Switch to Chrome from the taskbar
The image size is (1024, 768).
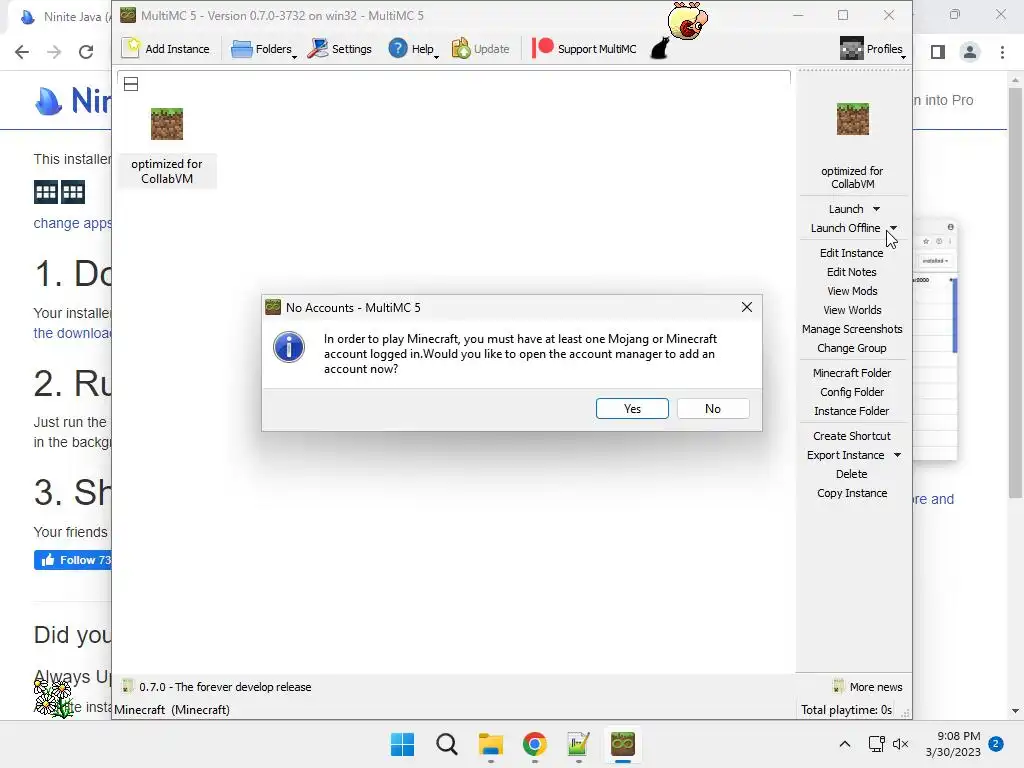534,744
